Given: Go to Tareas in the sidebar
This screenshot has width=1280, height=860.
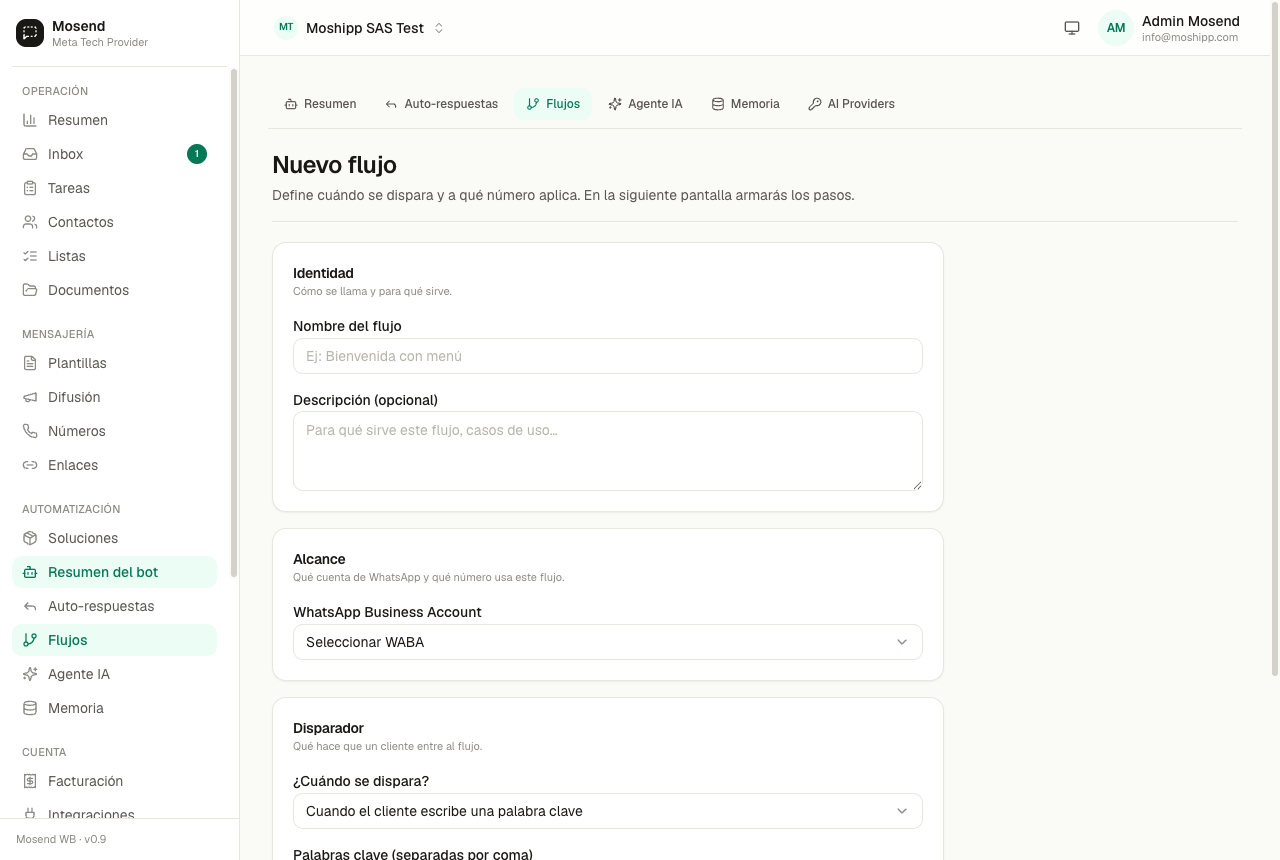Looking at the screenshot, I should coord(114,188).
